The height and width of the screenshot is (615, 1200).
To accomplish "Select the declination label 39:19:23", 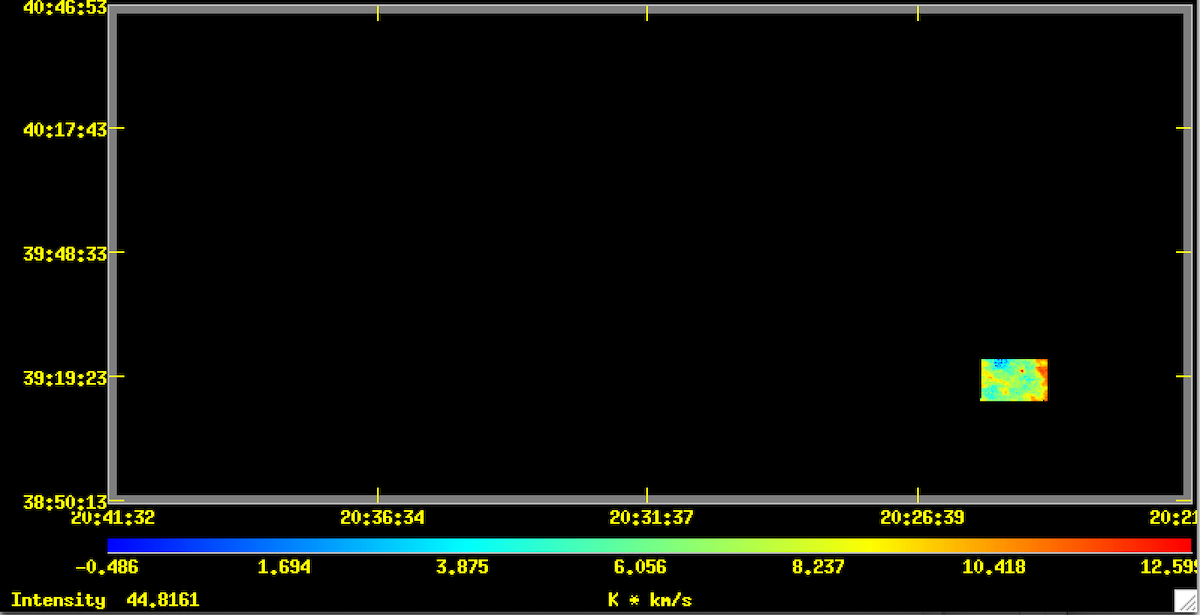I will pos(65,377).
